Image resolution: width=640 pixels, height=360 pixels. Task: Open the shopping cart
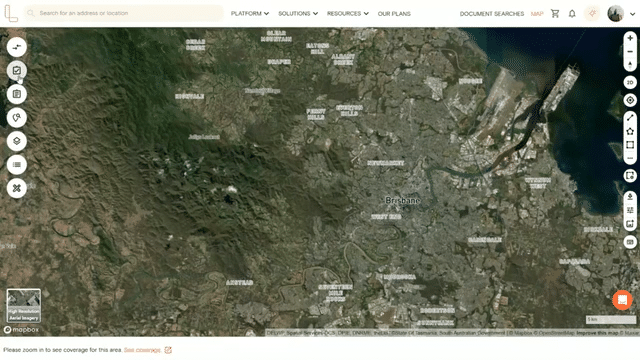tap(555, 13)
